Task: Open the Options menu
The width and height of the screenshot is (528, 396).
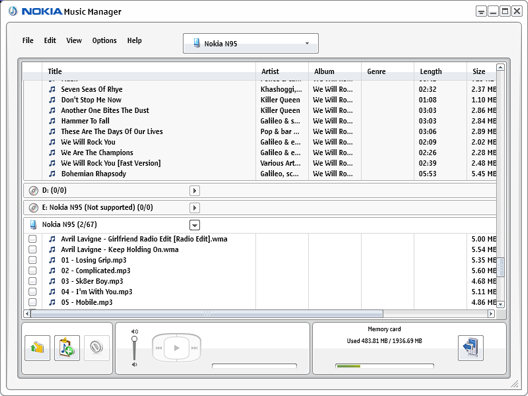Action: tap(104, 40)
